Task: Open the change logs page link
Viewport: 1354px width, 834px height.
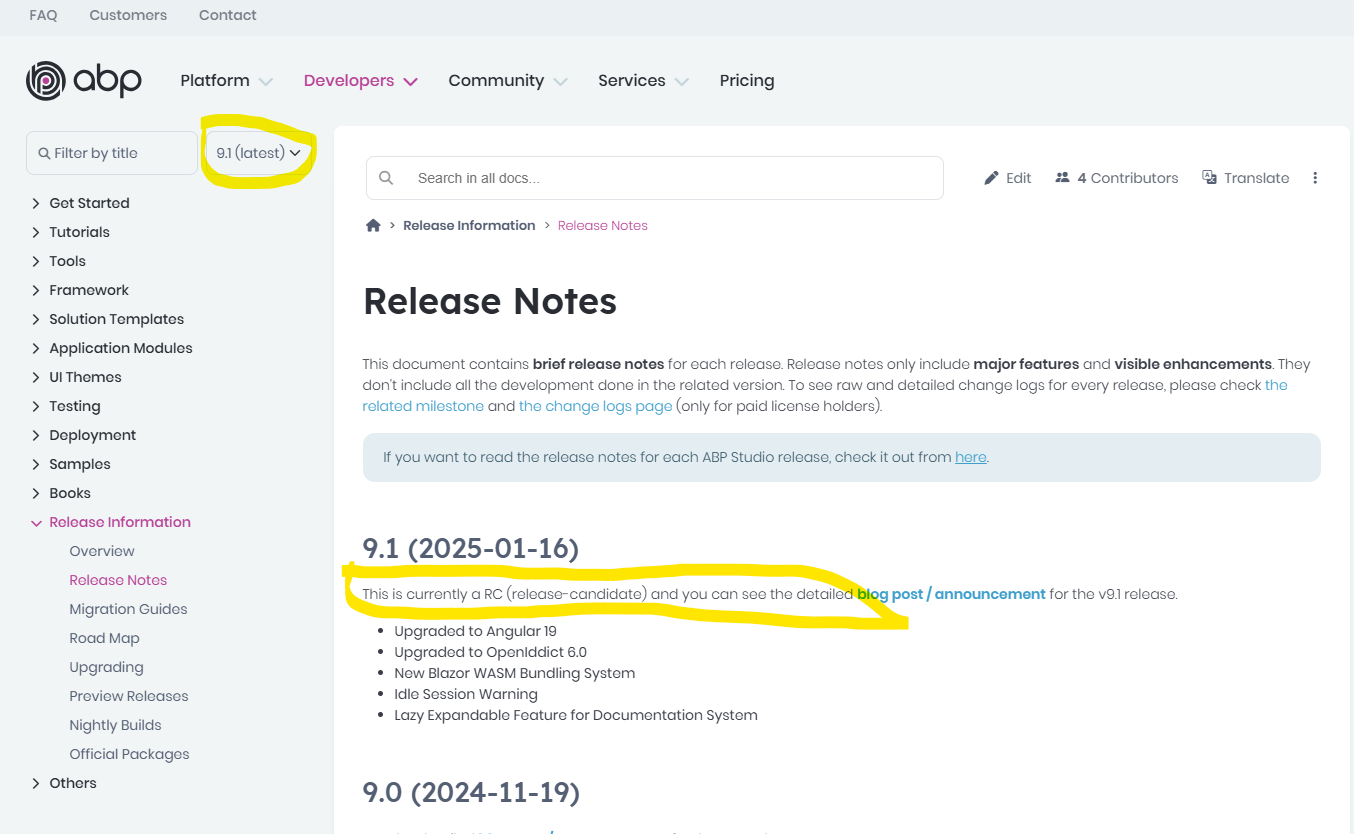Action: click(x=595, y=406)
